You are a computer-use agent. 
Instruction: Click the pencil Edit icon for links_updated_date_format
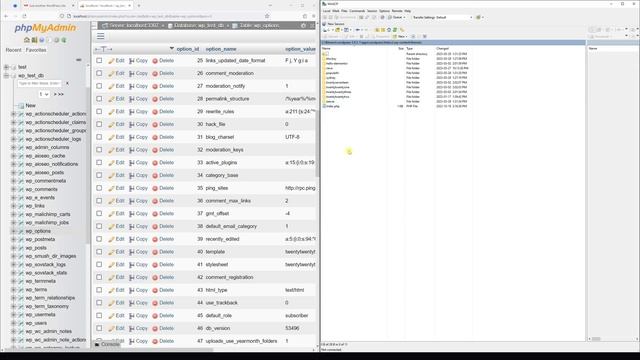(x=111, y=61)
